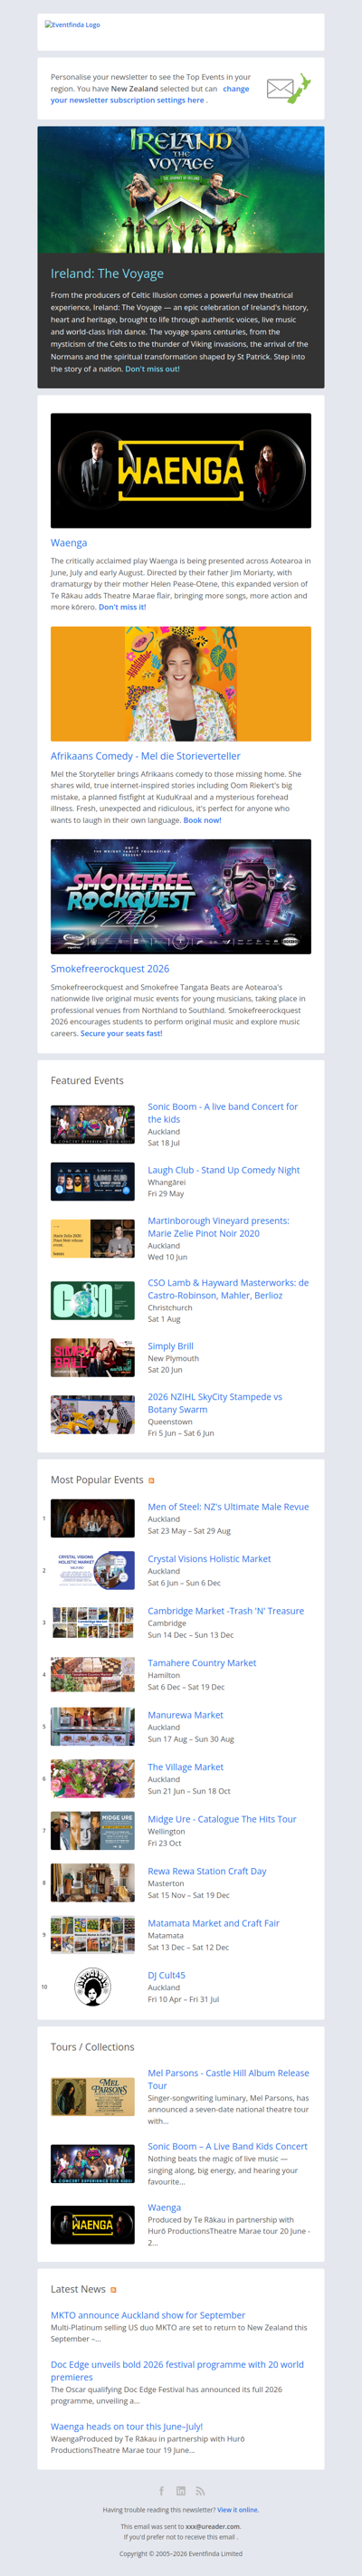Open the Ireland: The Voyage banner image
Screen dimensions: 362x2576
pos(181,189)
